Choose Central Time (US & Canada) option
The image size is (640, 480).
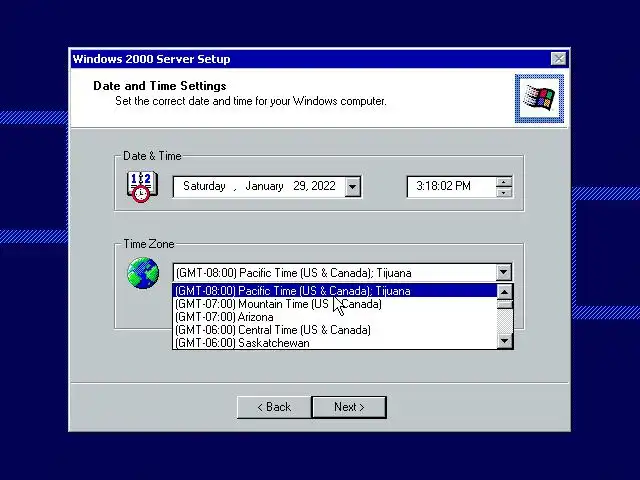335,330
